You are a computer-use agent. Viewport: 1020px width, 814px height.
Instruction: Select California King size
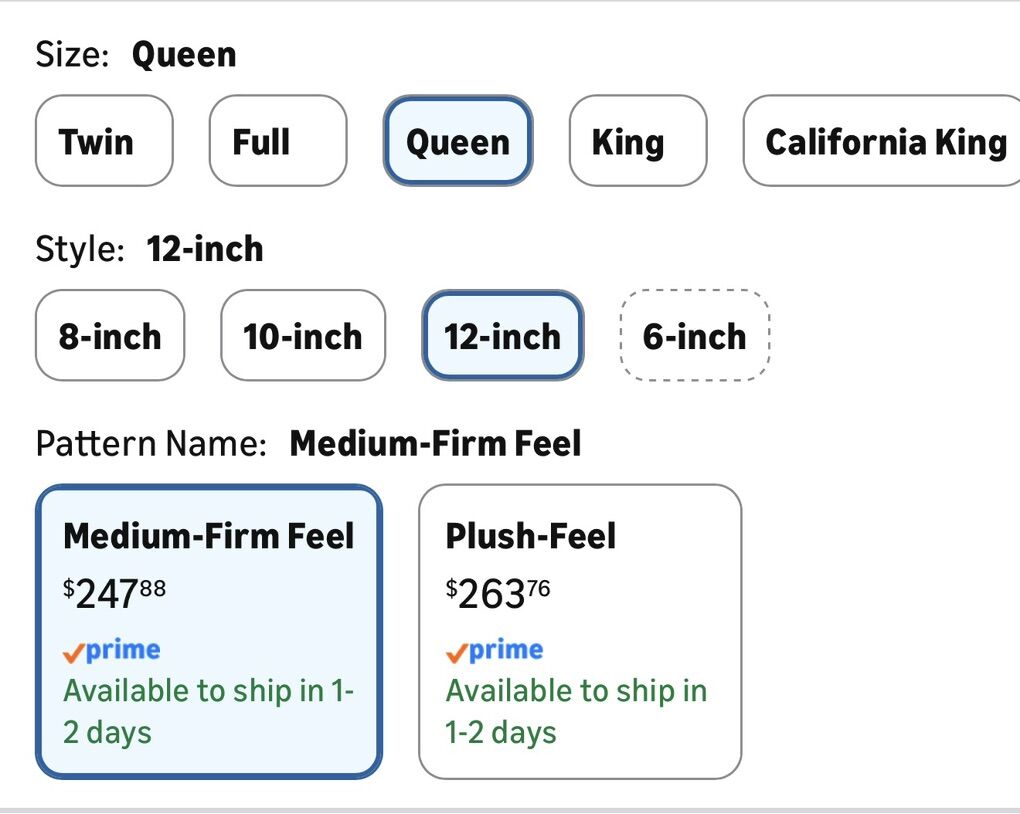(884, 141)
